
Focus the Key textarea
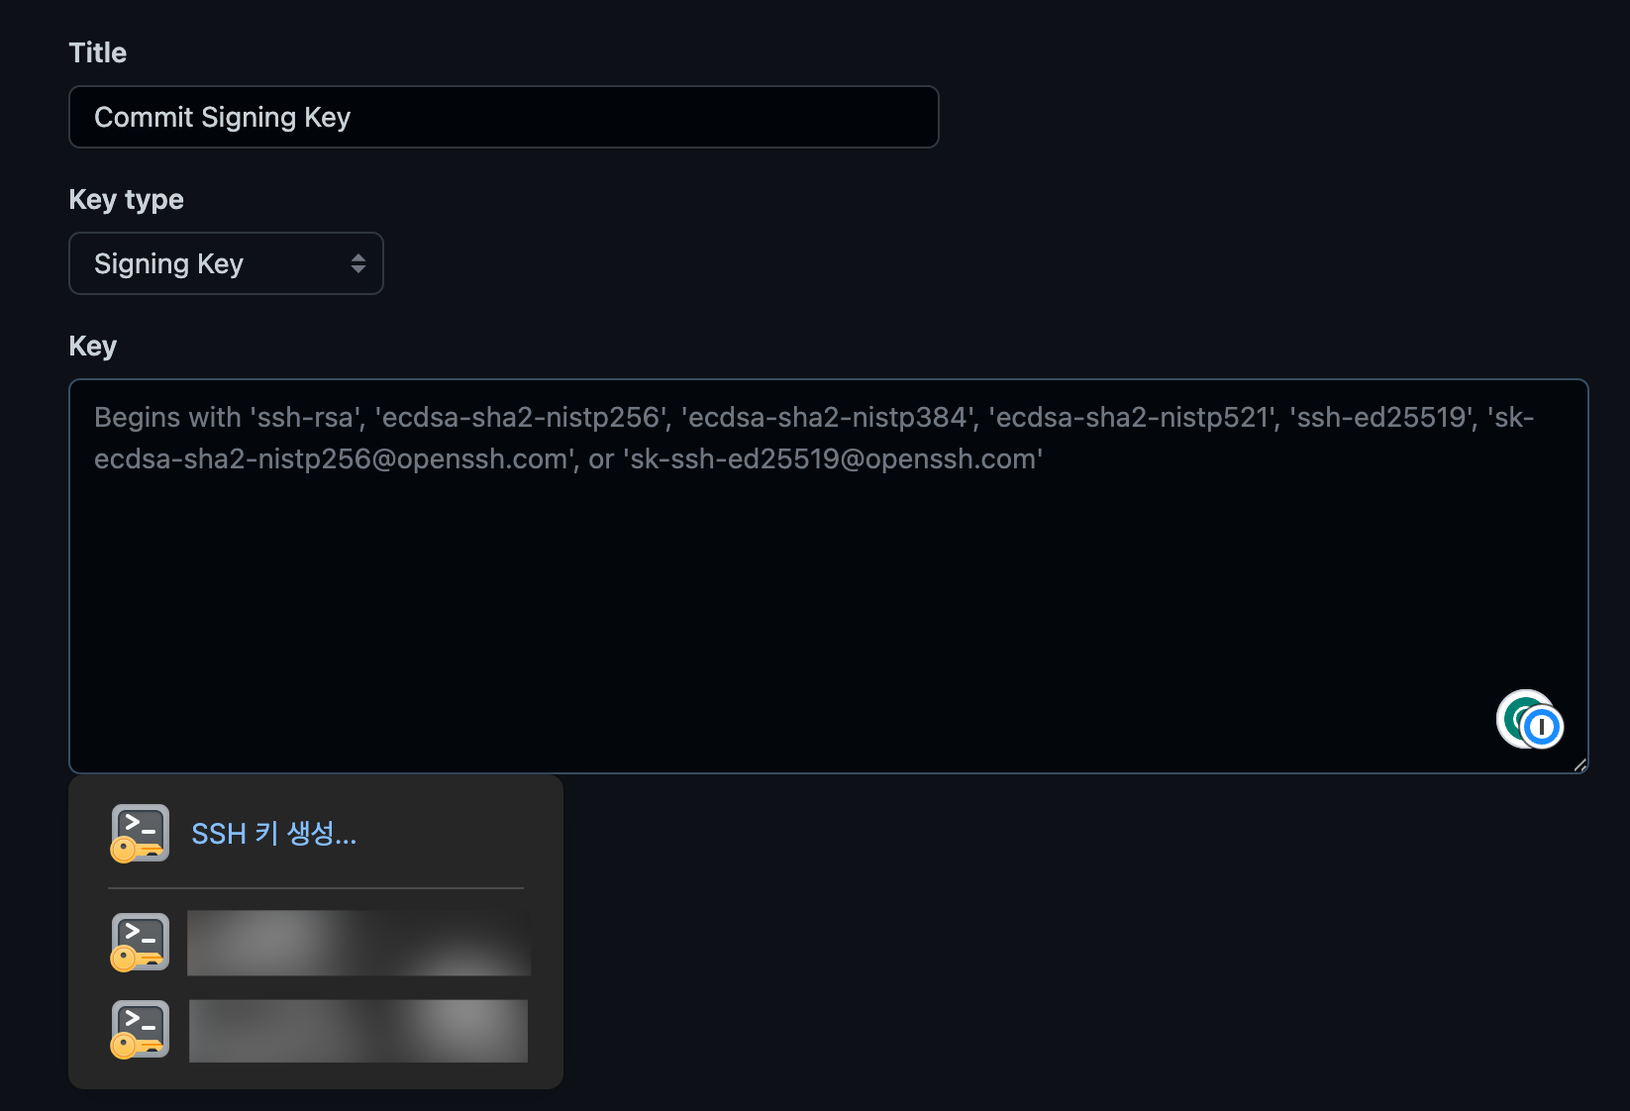click(829, 576)
